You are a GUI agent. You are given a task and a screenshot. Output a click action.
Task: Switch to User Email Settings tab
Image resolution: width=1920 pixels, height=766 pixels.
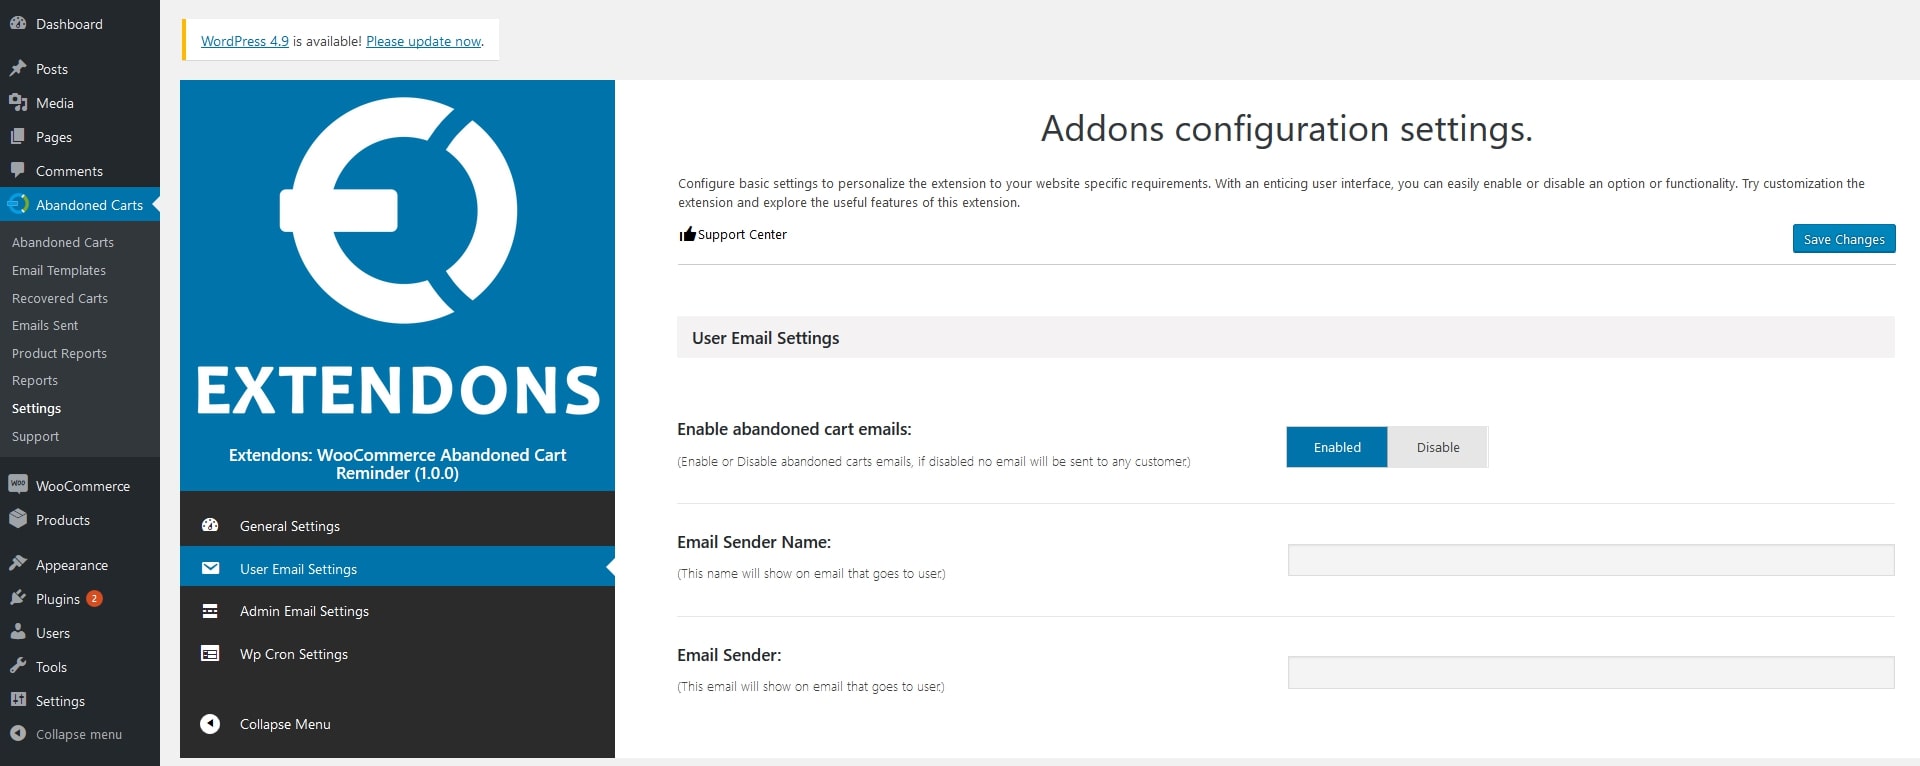tap(298, 569)
